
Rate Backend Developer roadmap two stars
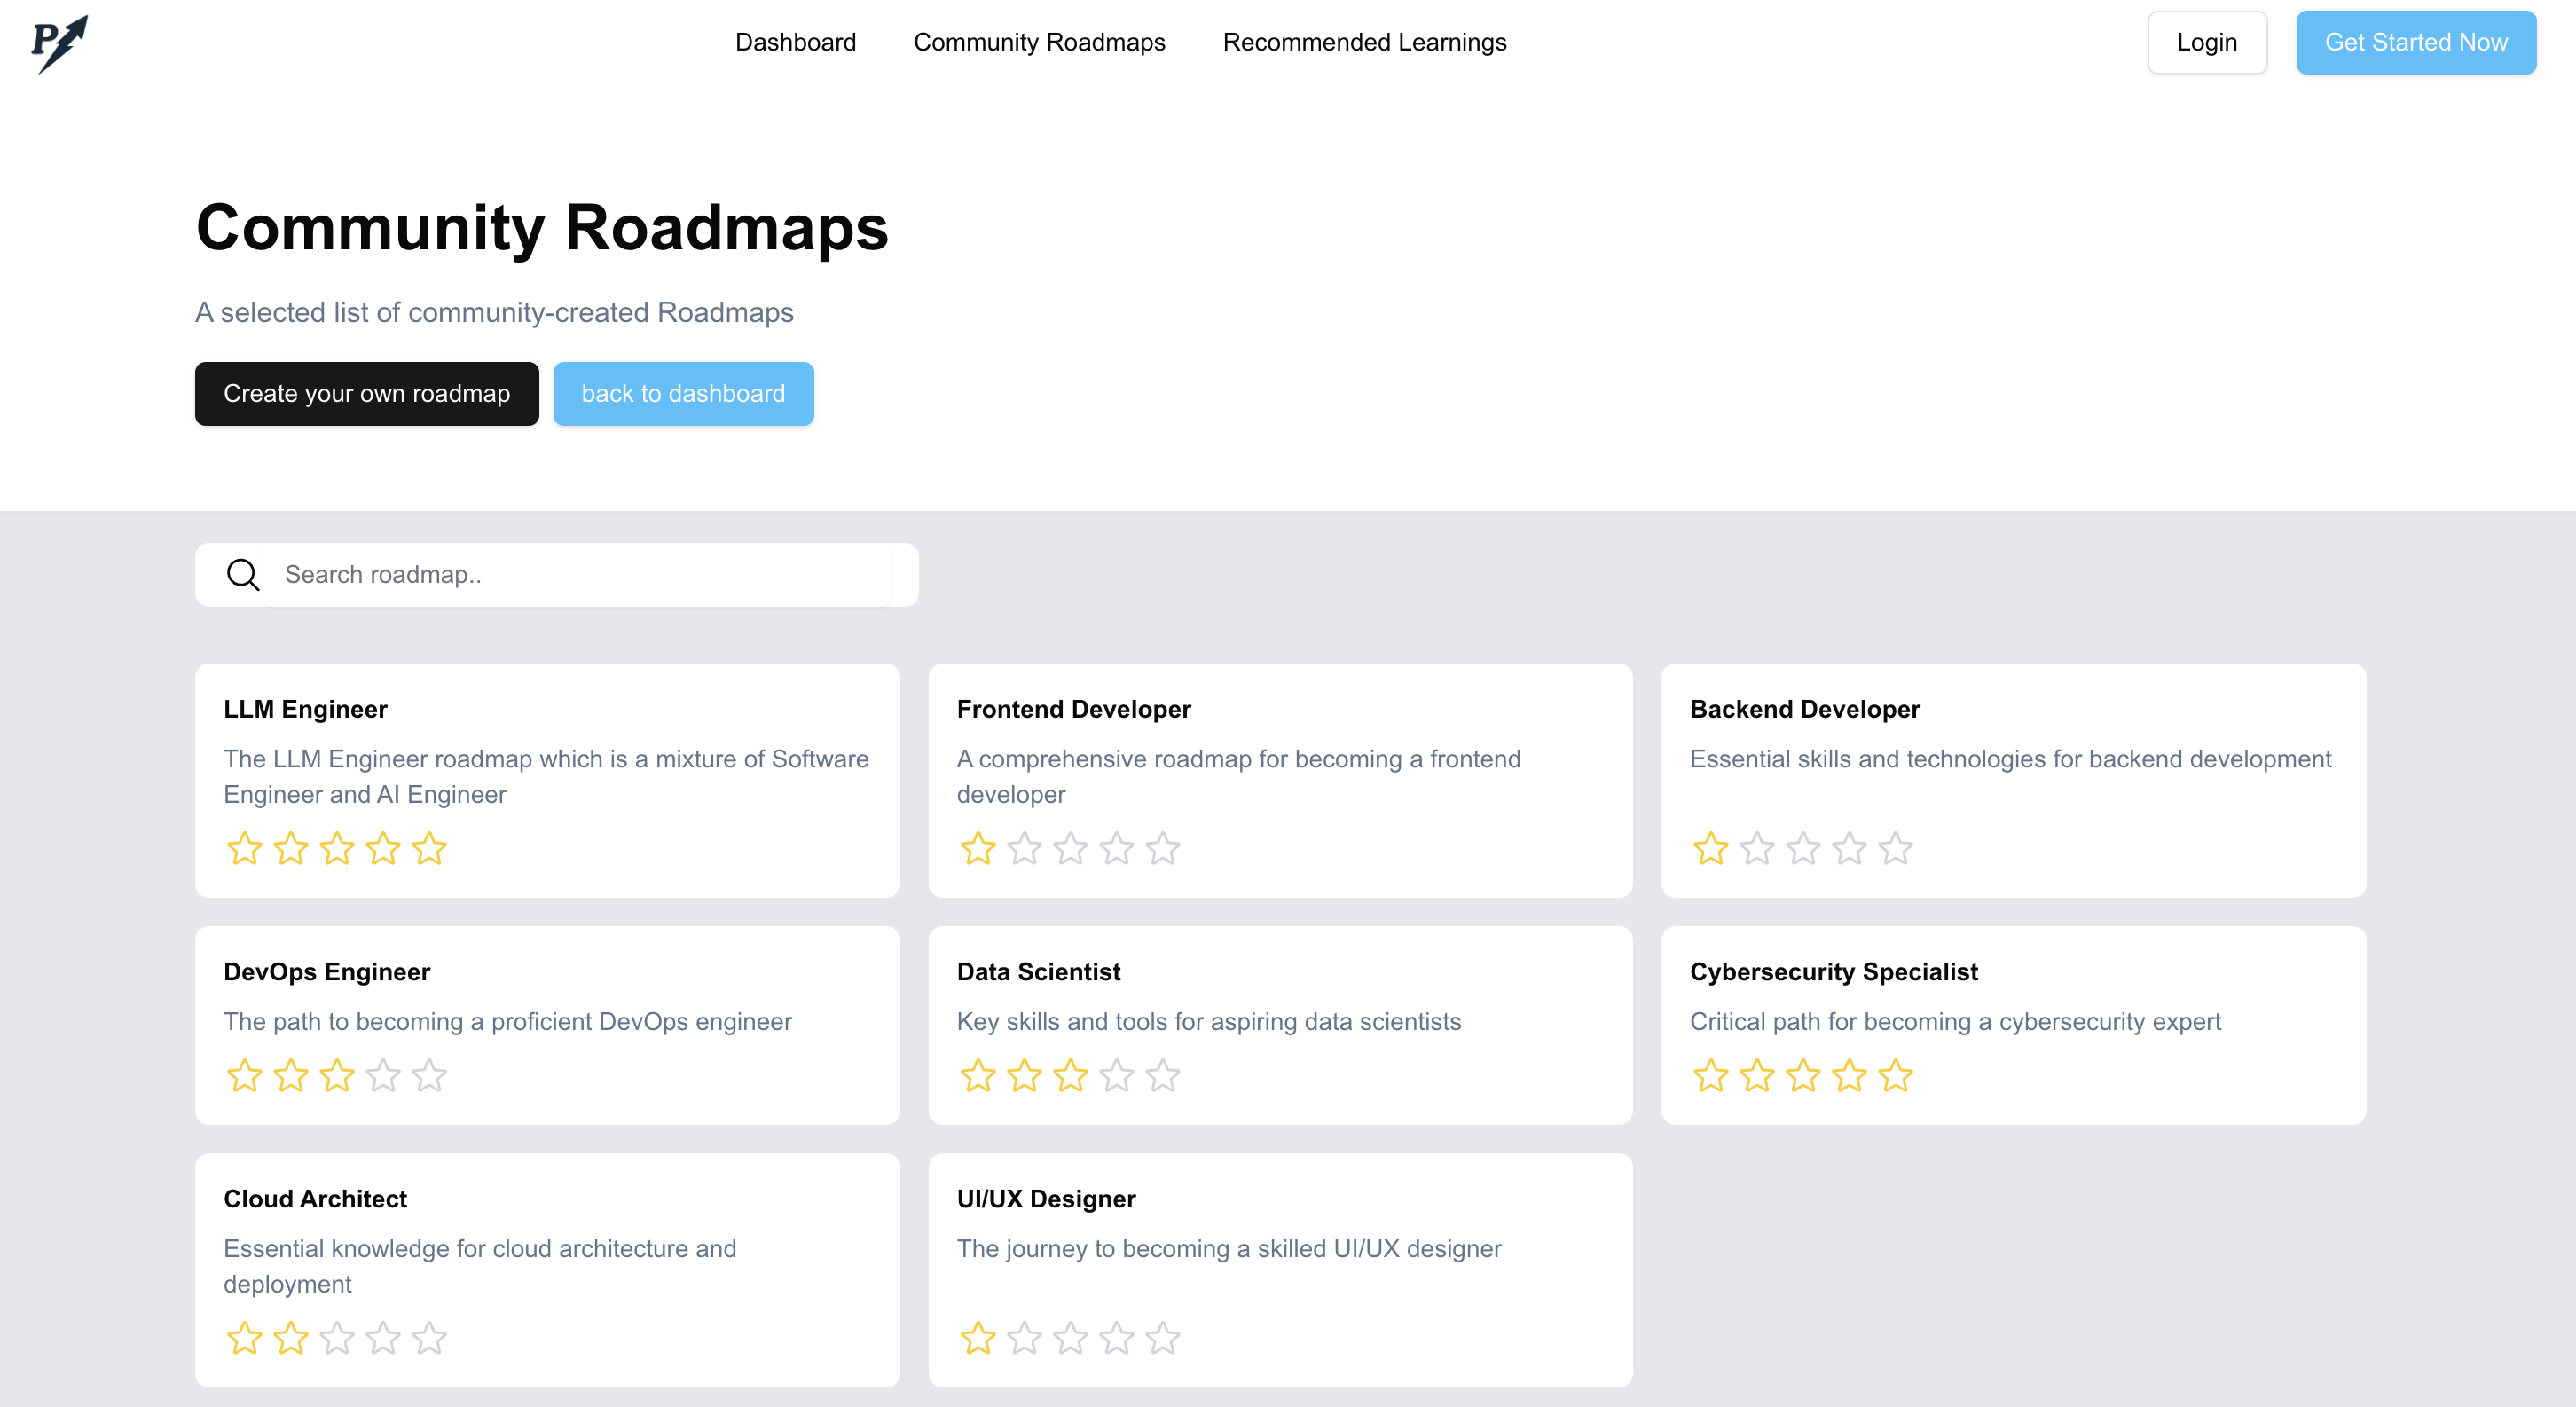point(1757,849)
